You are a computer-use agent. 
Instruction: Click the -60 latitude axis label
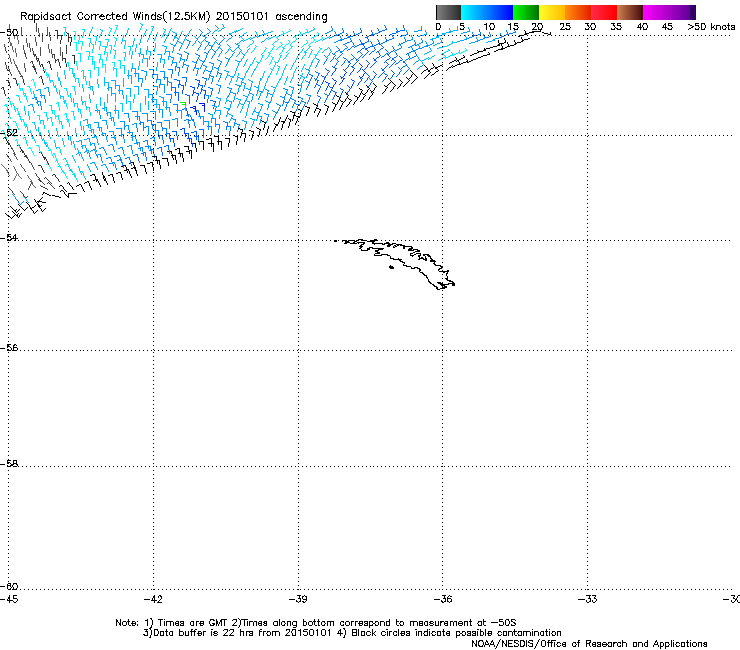click(9, 586)
